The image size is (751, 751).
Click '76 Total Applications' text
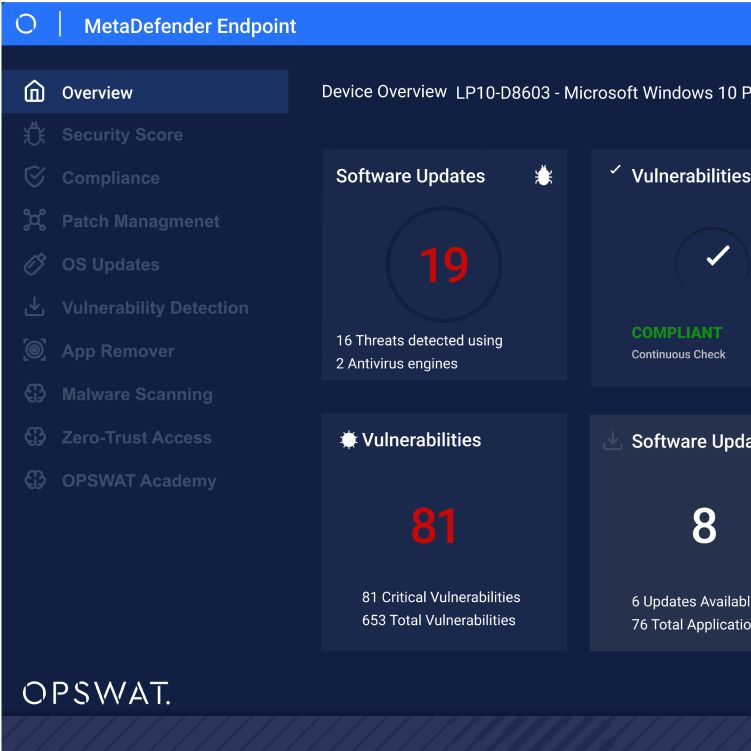[x=691, y=625]
